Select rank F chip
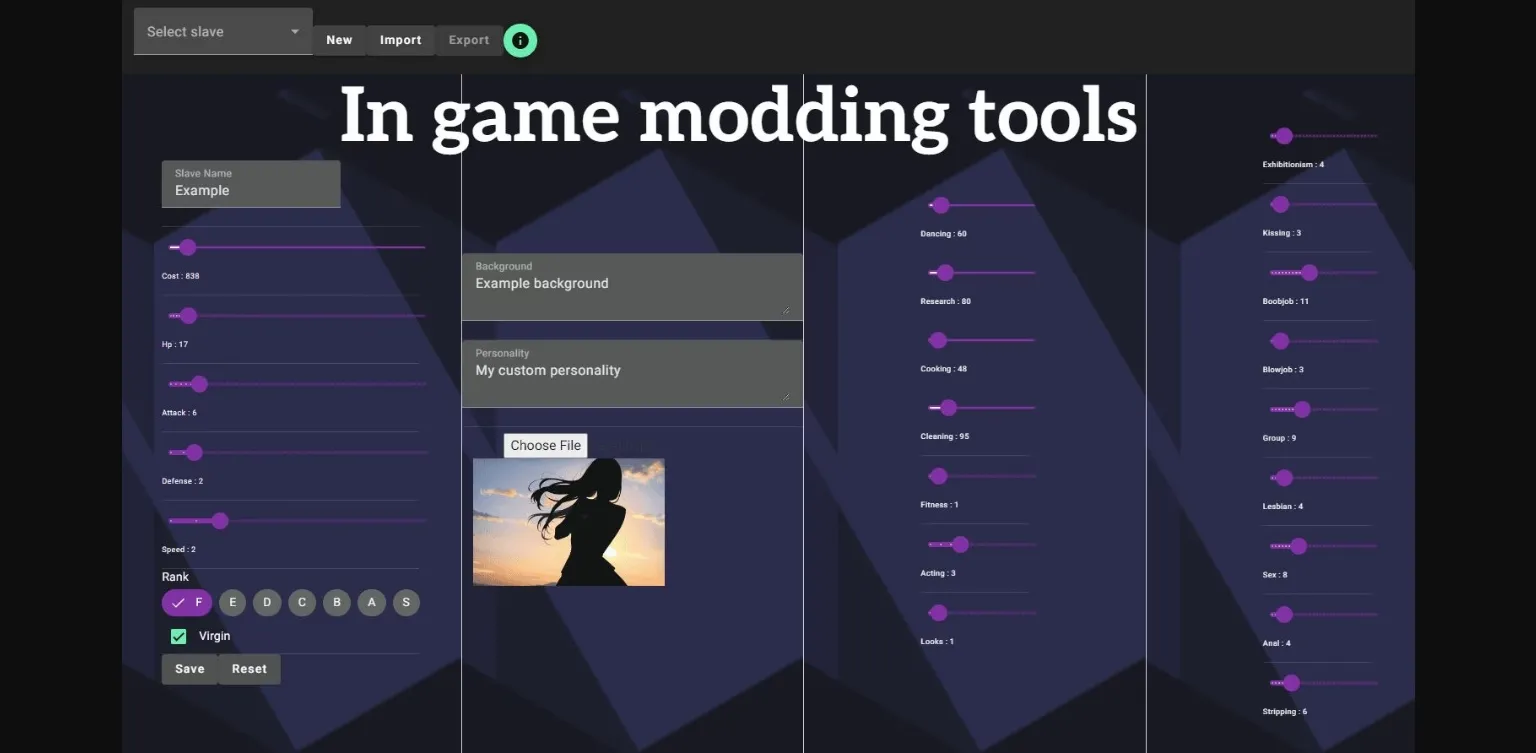The height and width of the screenshot is (753, 1536). tap(187, 603)
